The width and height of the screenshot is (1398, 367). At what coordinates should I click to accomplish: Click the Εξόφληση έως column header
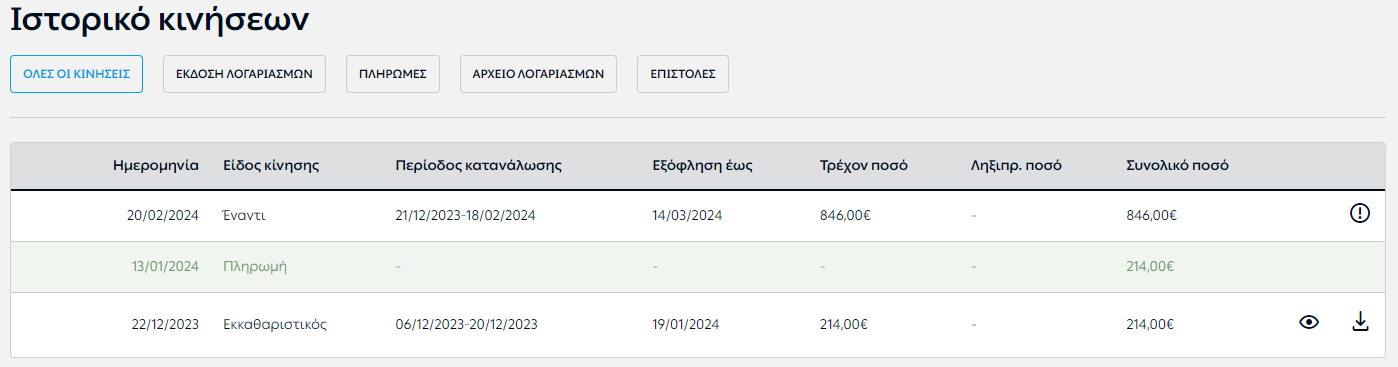(695, 166)
